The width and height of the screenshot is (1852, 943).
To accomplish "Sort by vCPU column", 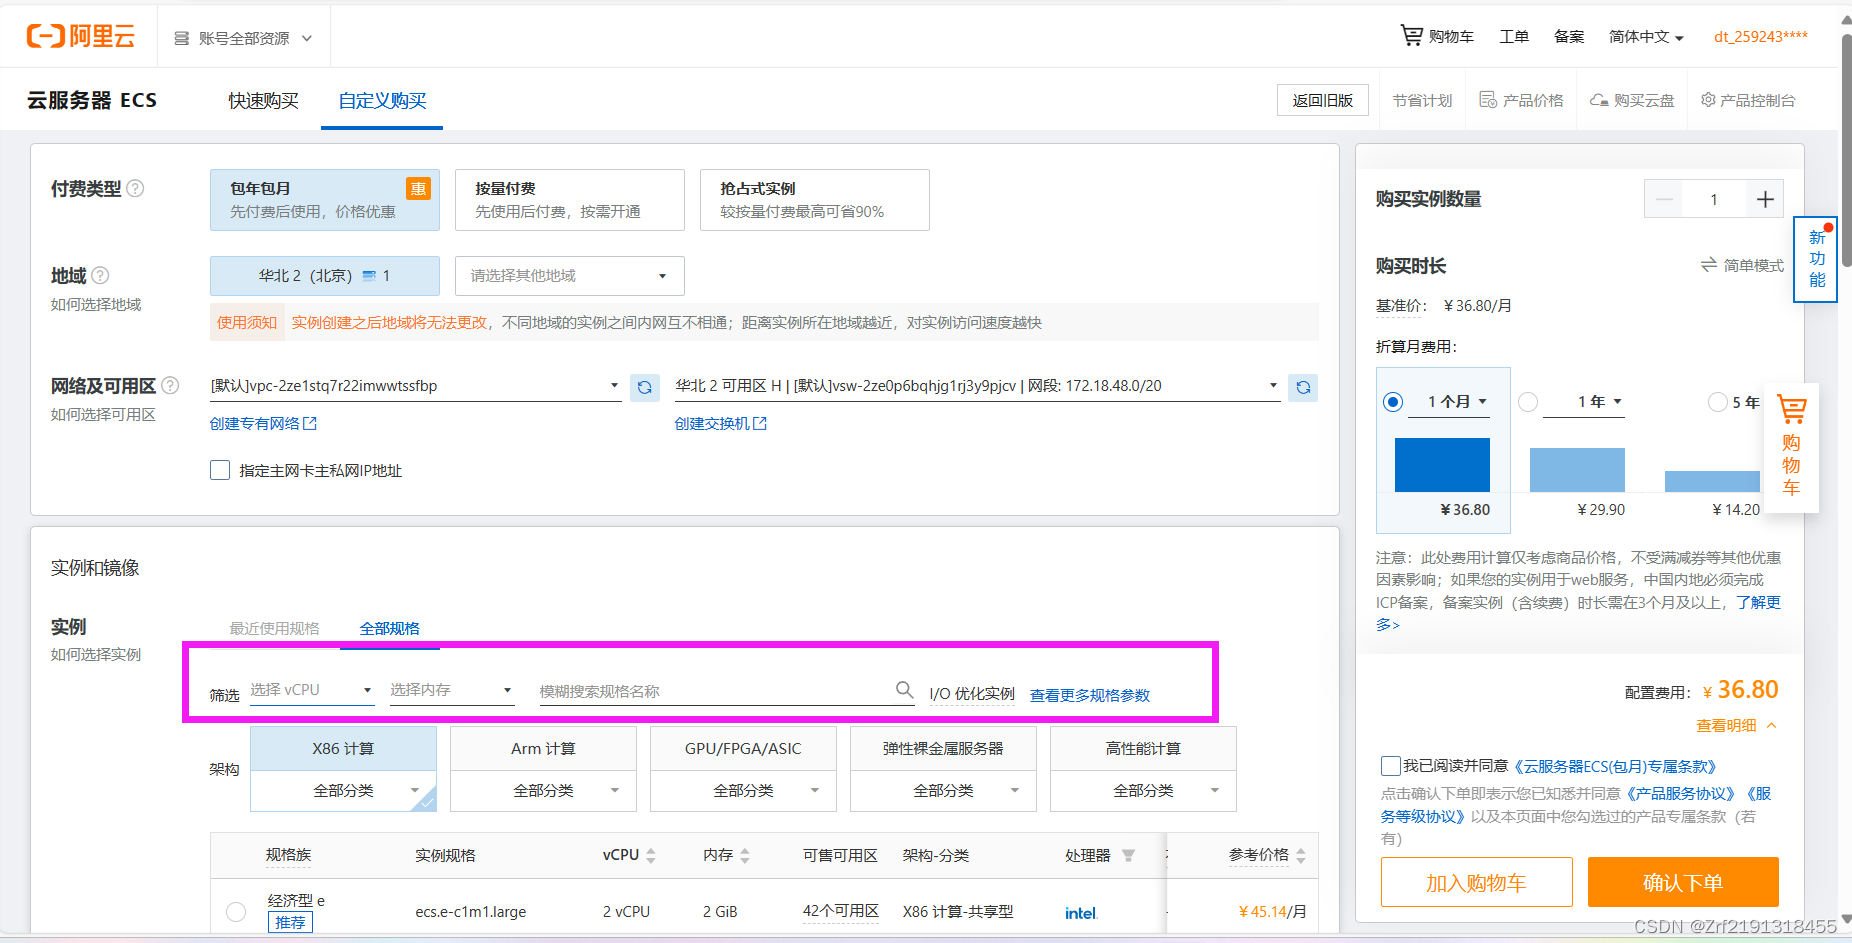I will [651, 856].
